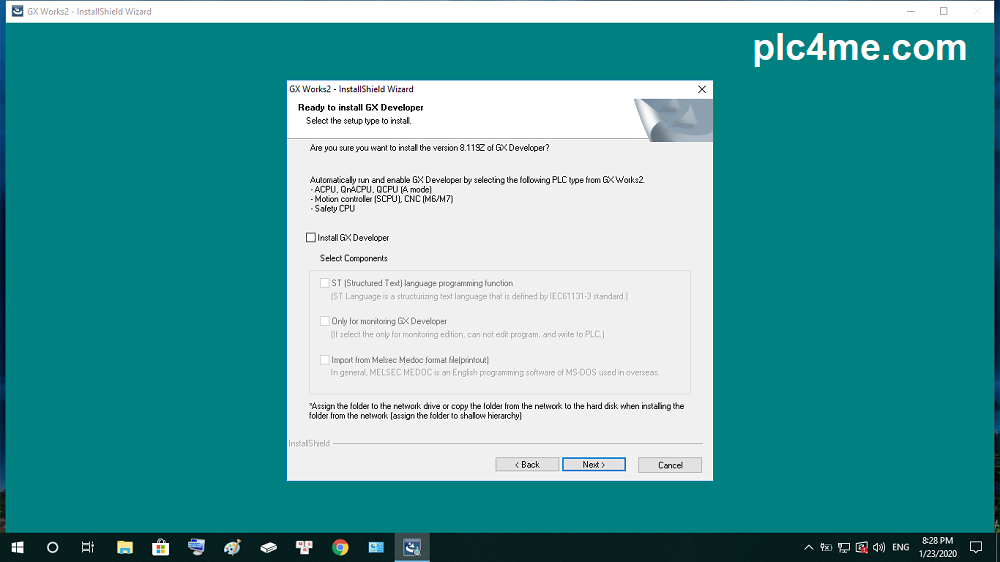Image resolution: width=1000 pixels, height=562 pixels.
Task: Select the active InstallShield installer taskbar icon
Action: point(412,547)
